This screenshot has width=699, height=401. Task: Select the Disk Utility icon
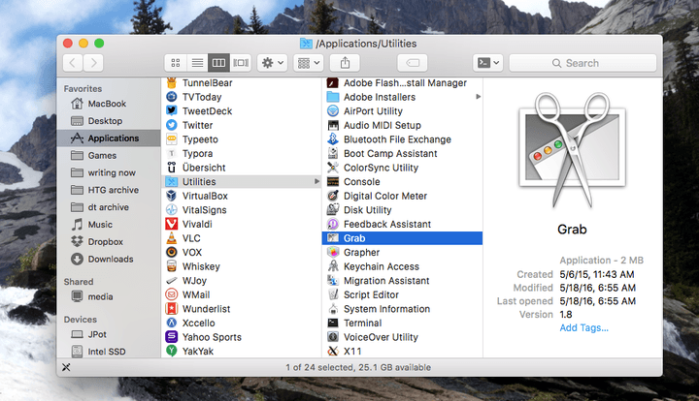point(333,210)
